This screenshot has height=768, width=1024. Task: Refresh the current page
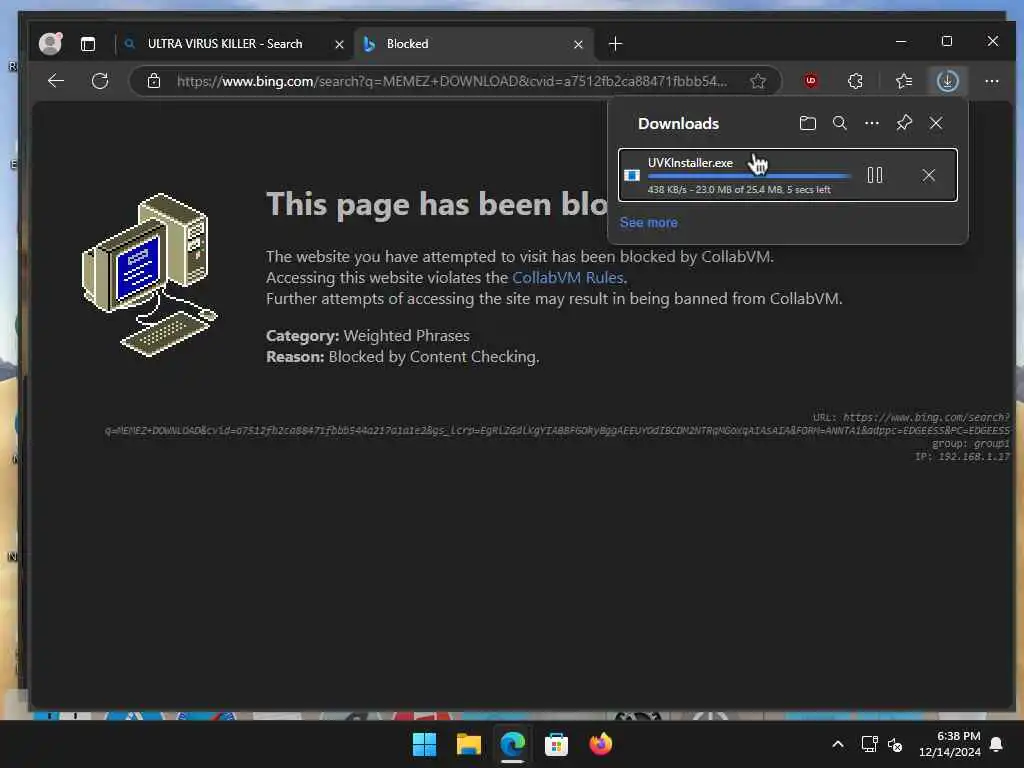[x=100, y=81]
